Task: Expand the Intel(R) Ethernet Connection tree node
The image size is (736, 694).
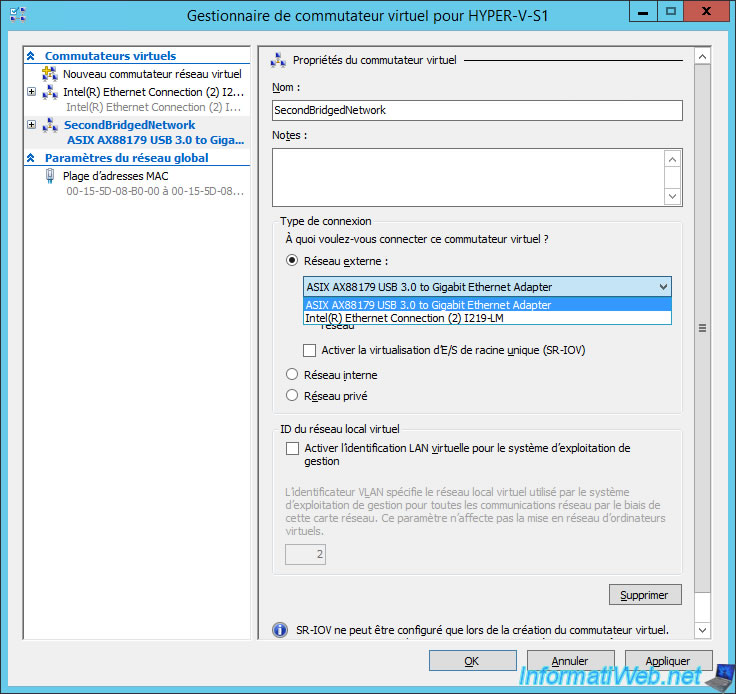Action: point(31,92)
